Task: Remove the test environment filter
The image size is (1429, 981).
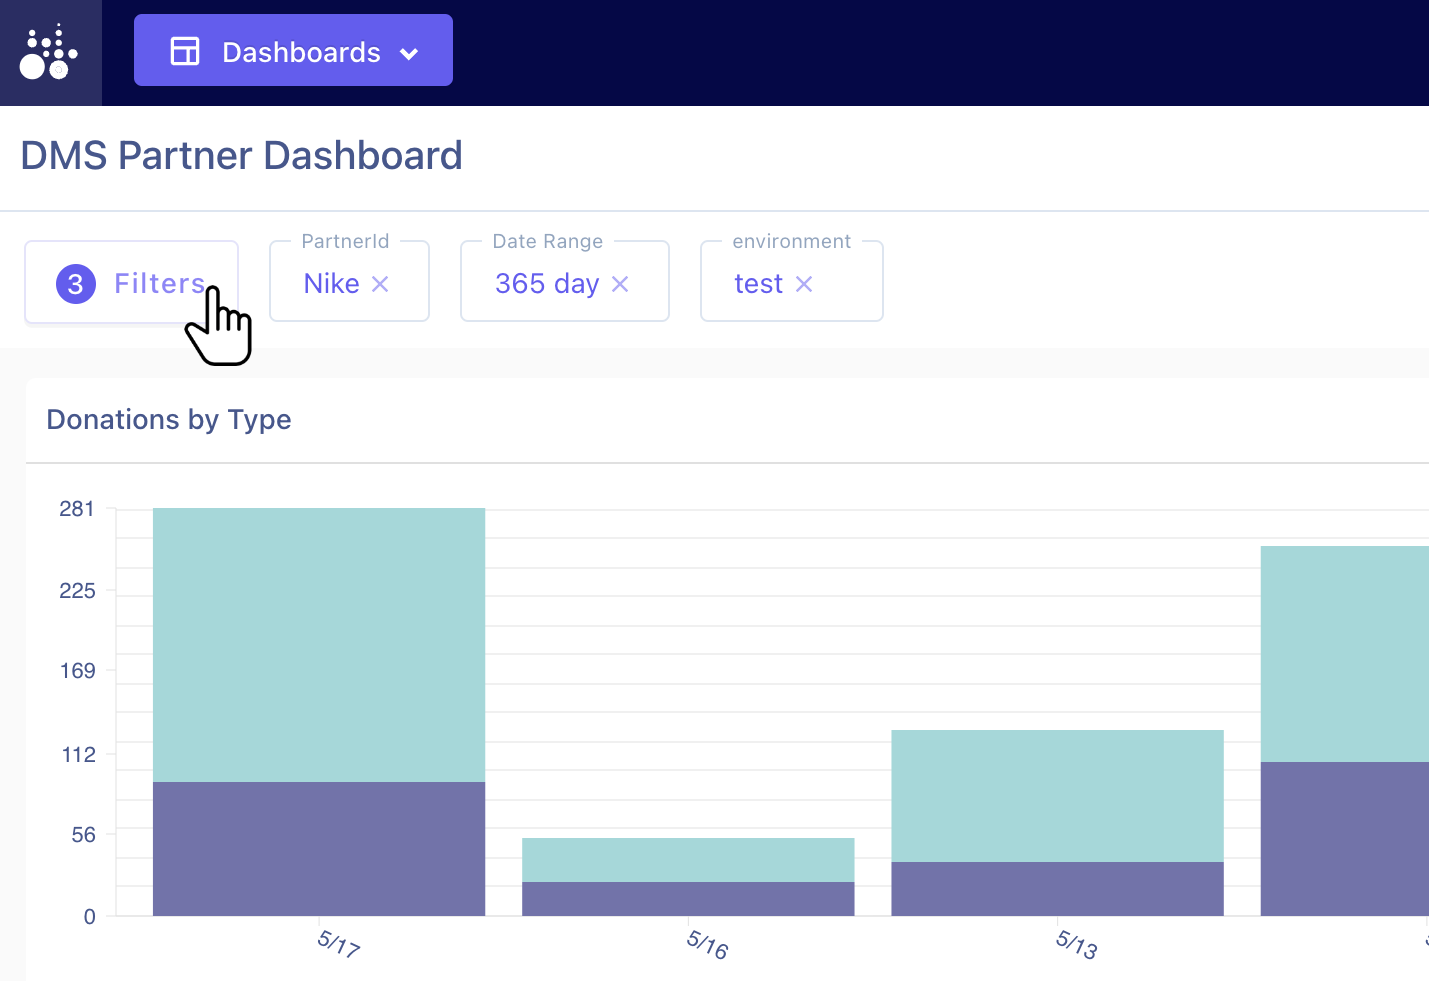Action: tap(804, 284)
